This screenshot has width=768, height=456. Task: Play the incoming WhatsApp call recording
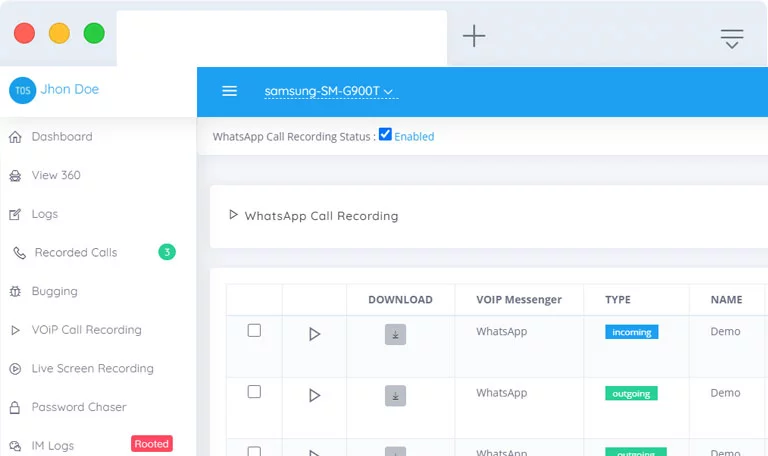coord(314,334)
